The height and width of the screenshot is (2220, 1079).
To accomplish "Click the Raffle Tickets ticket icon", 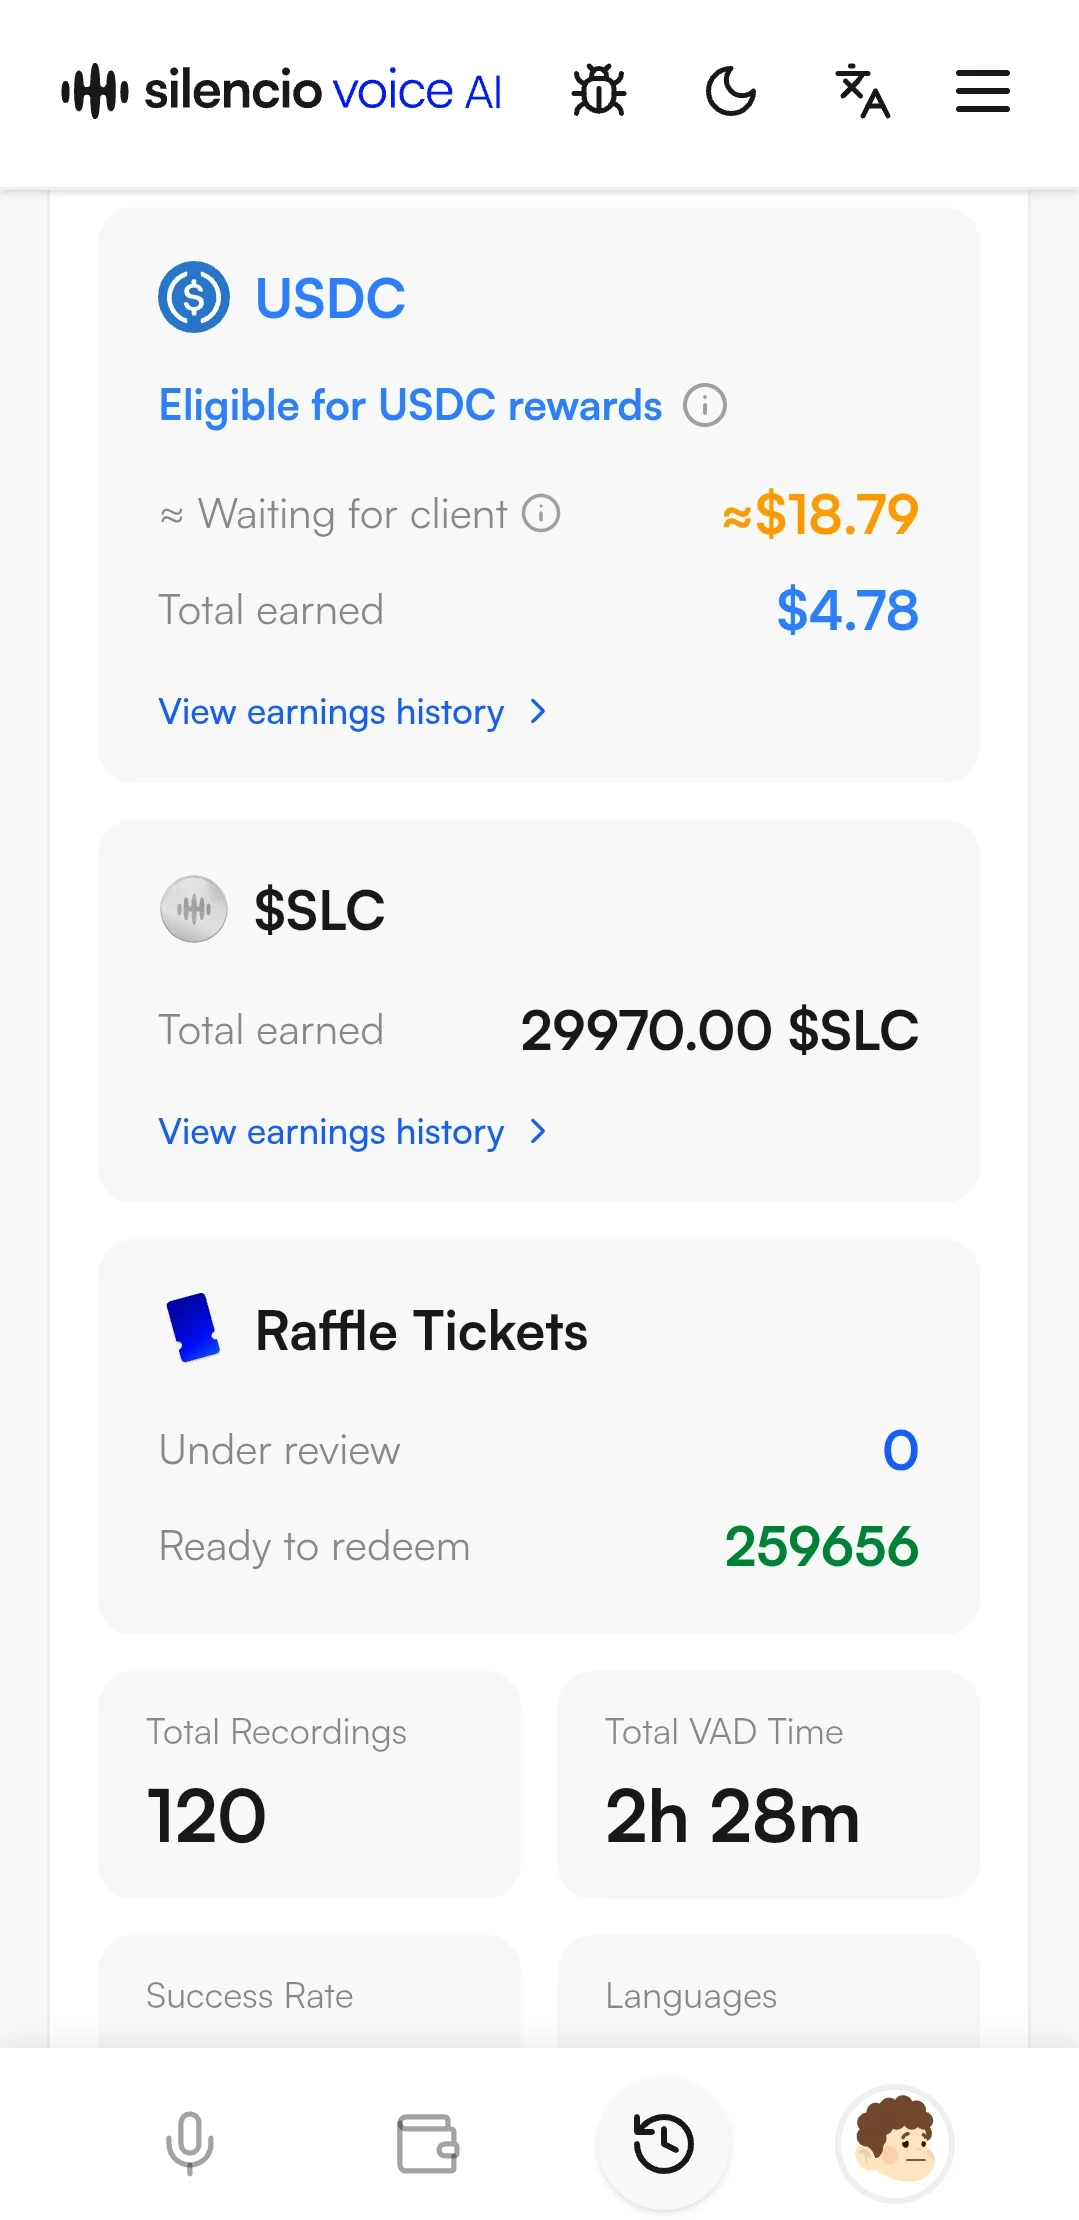I will click(x=193, y=1328).
